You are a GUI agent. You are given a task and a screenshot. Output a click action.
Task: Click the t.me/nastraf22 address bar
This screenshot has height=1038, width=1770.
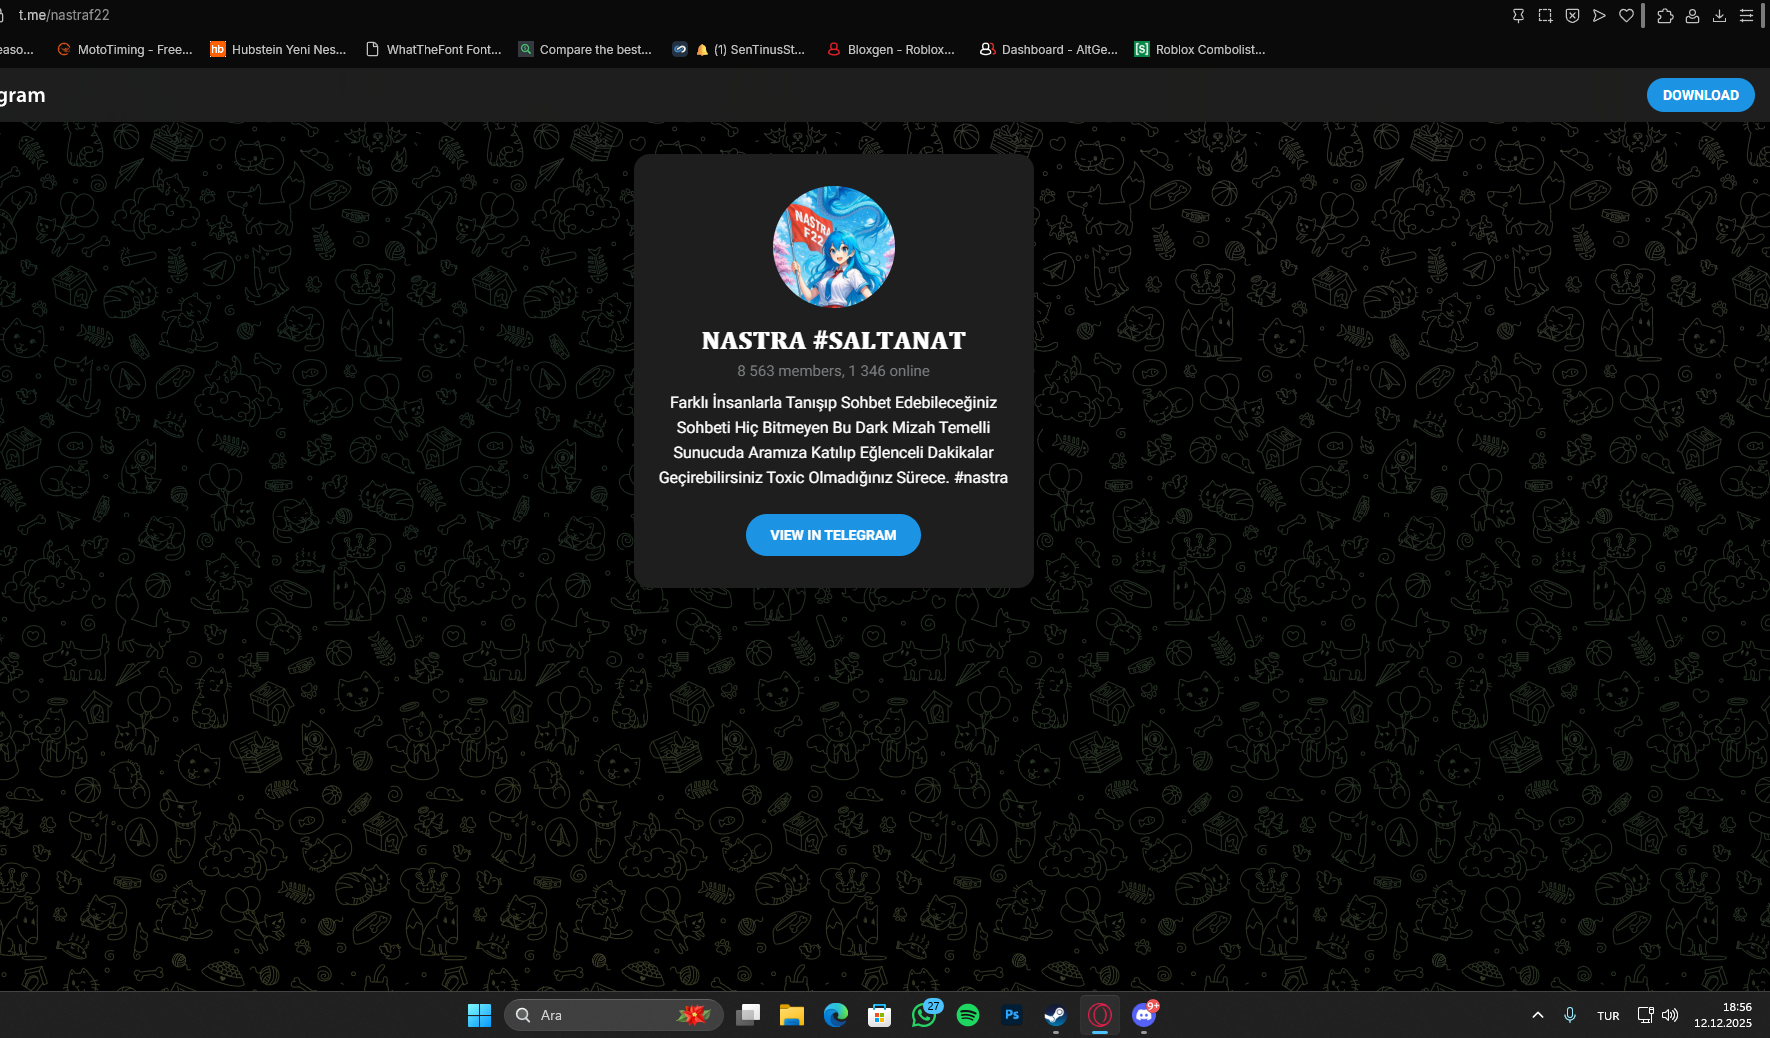coord(64,15)
